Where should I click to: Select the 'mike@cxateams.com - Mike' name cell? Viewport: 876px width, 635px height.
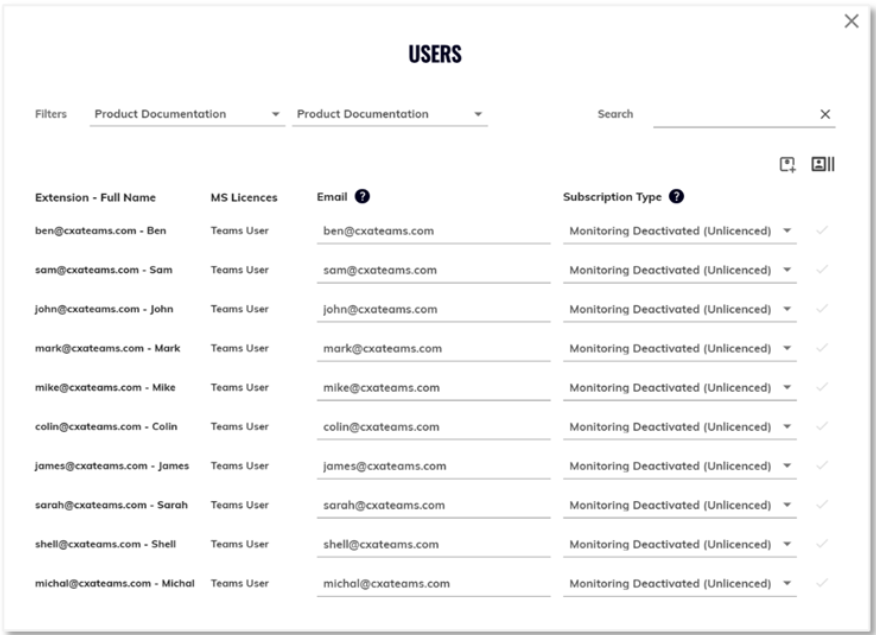point(105,388)
